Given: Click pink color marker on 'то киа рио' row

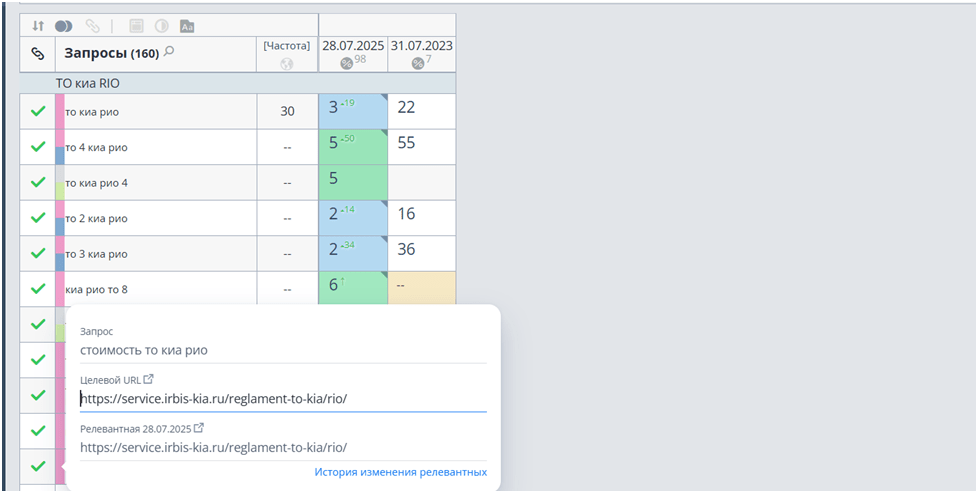Looking at the screenshot, I should 60,111.
